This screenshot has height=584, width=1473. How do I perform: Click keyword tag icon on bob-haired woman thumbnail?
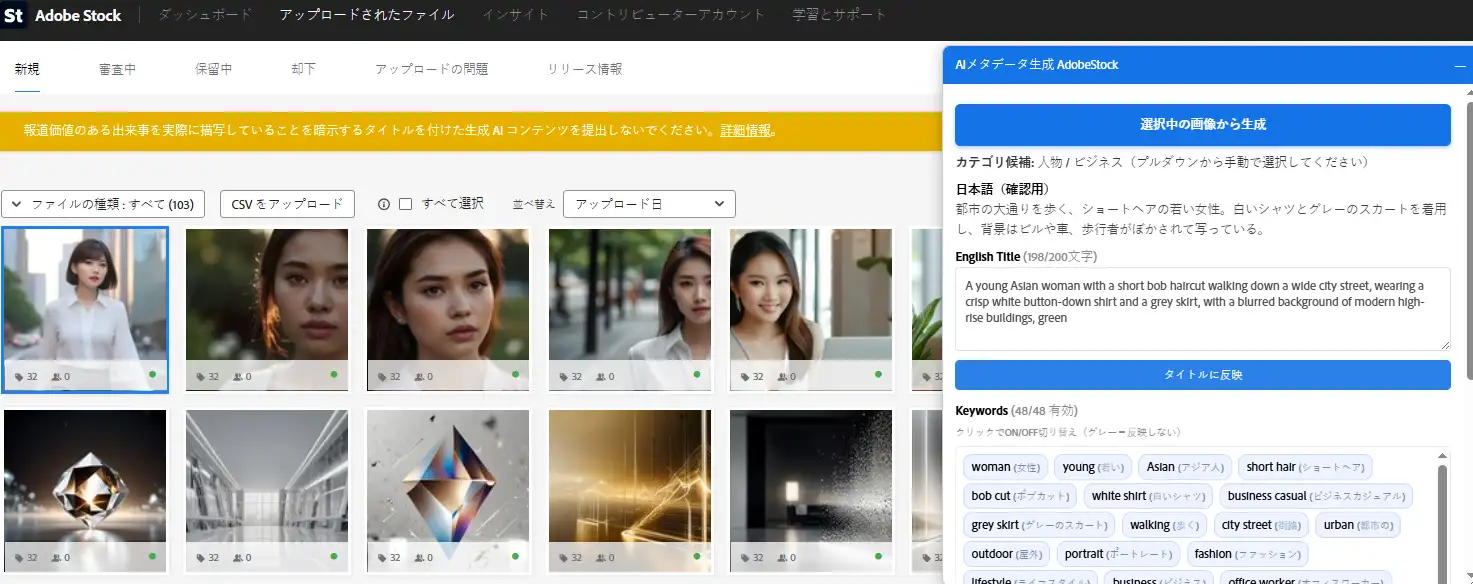point(19,377)
